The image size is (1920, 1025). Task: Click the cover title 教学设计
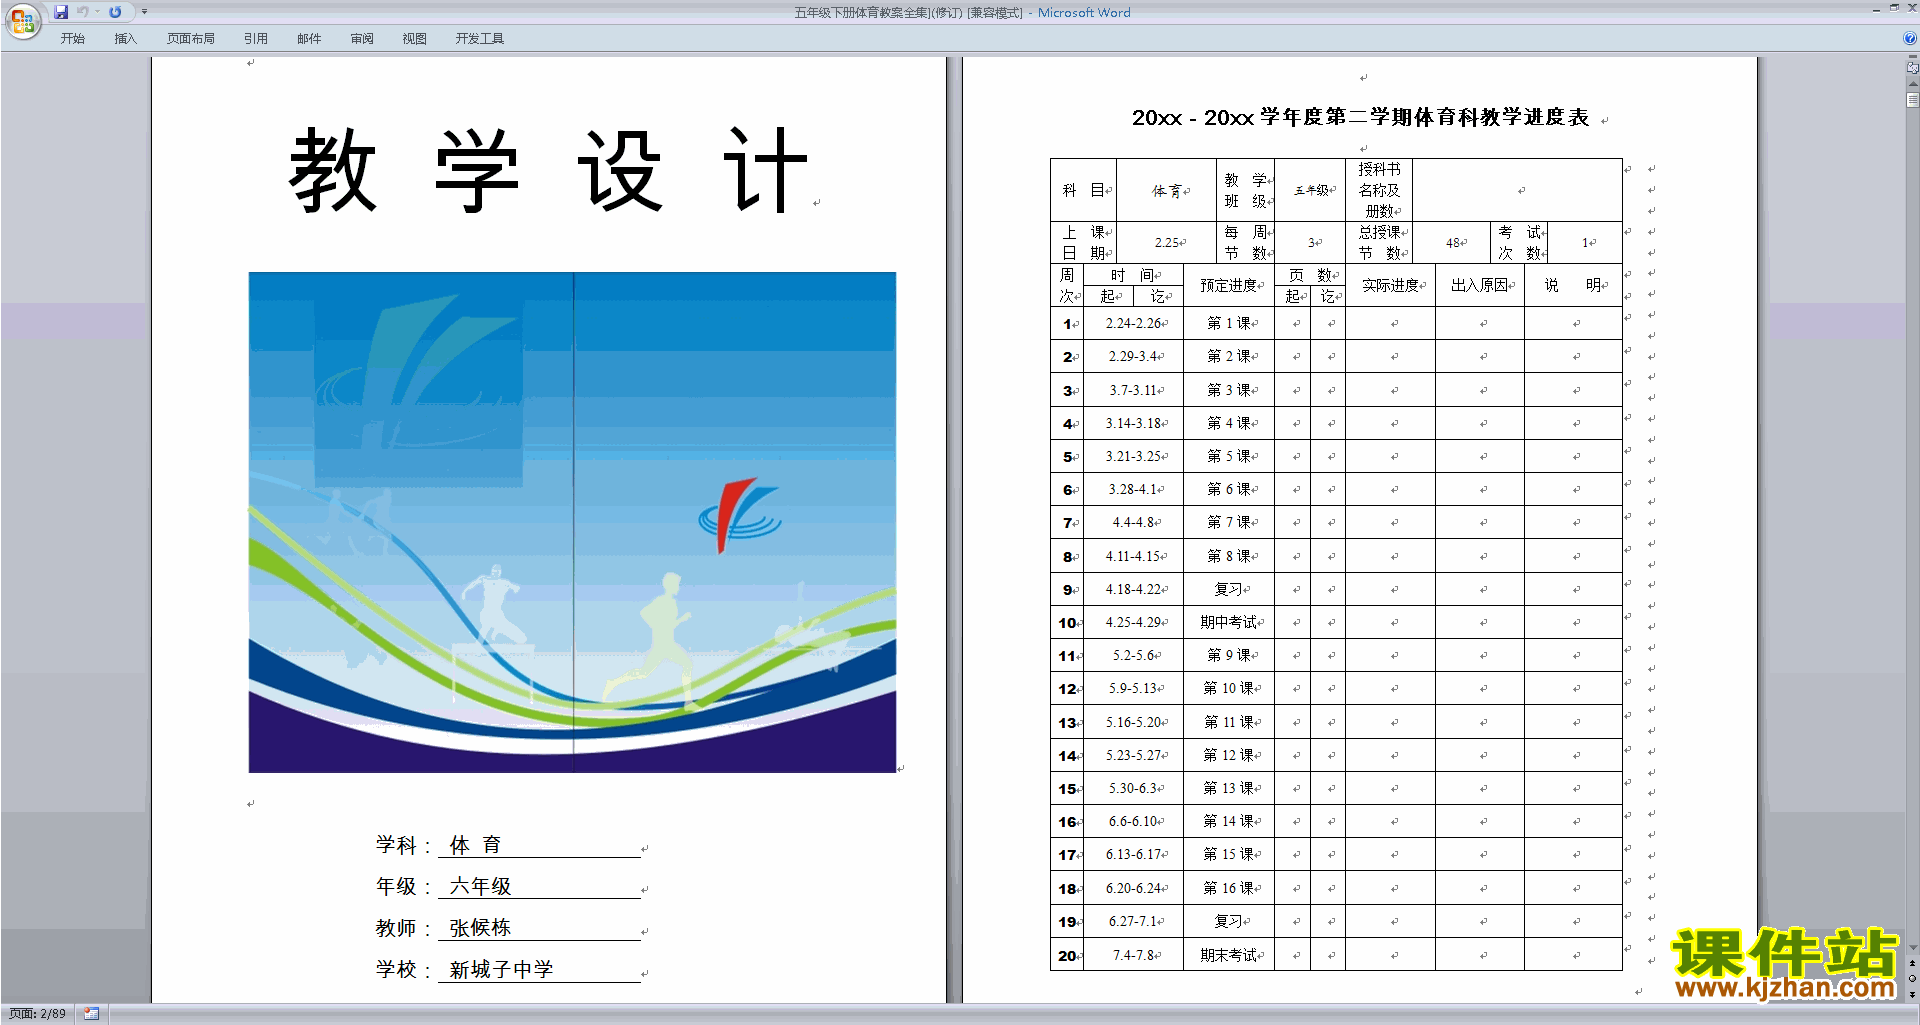pyautogui.click(x=548, y=171)
